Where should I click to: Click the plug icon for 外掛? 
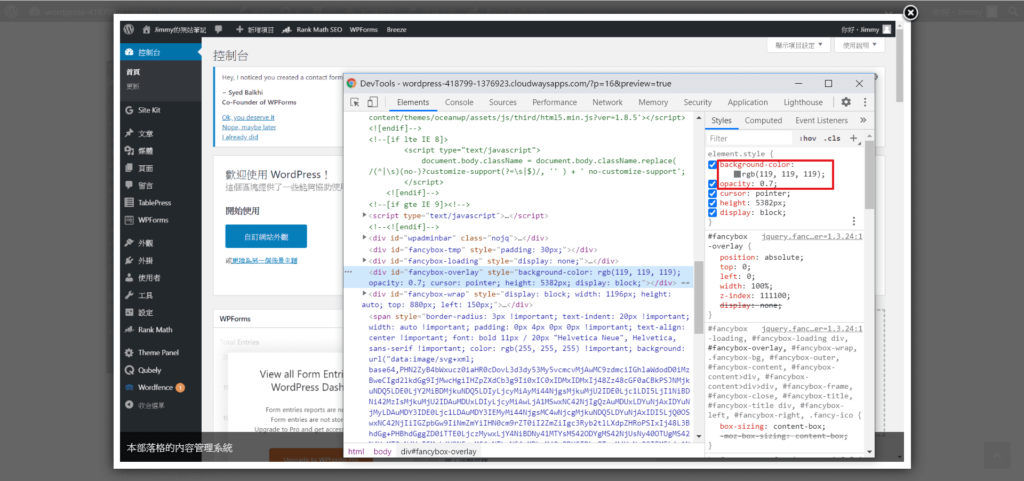click(x=129, y=260)
